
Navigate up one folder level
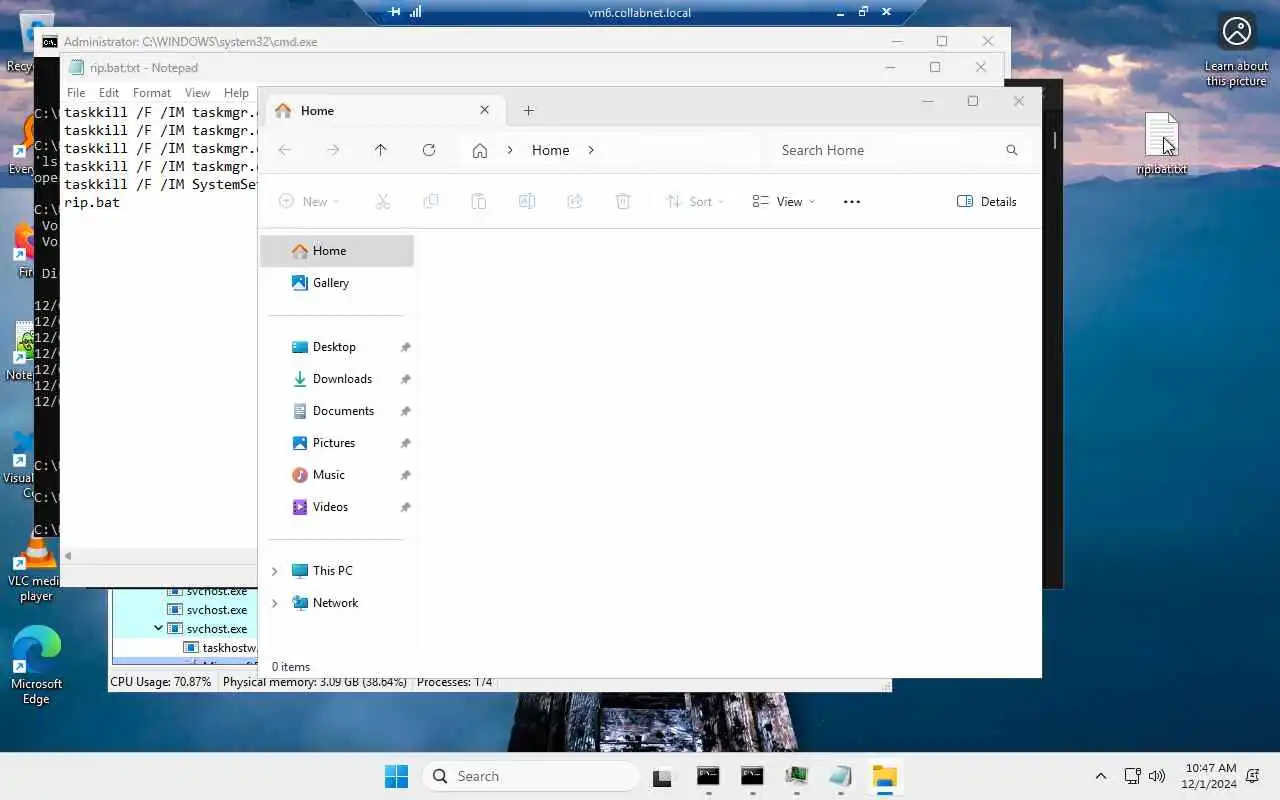coord(380,150)
